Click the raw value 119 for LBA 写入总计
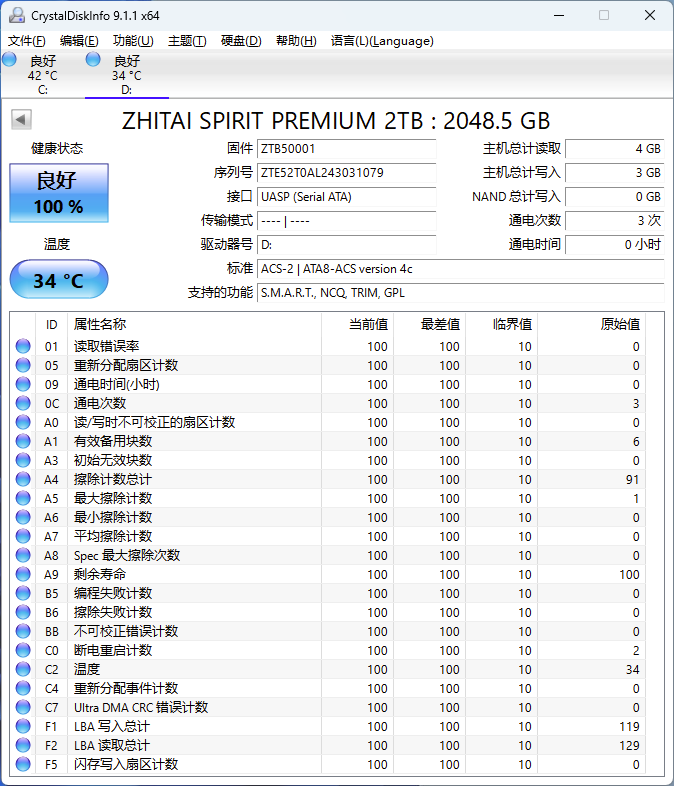Screen dimensions: 674x786 (629, 726)
